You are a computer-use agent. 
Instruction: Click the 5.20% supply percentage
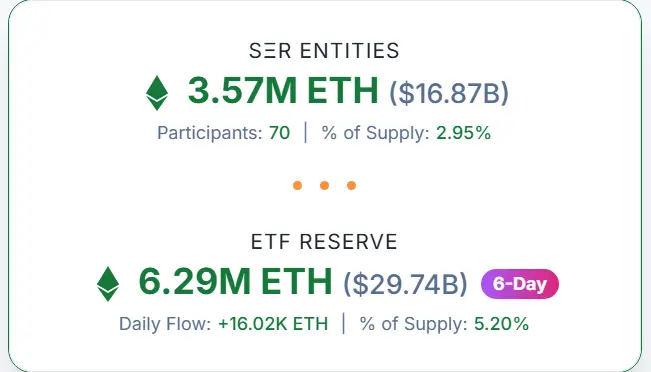(502, 324)
